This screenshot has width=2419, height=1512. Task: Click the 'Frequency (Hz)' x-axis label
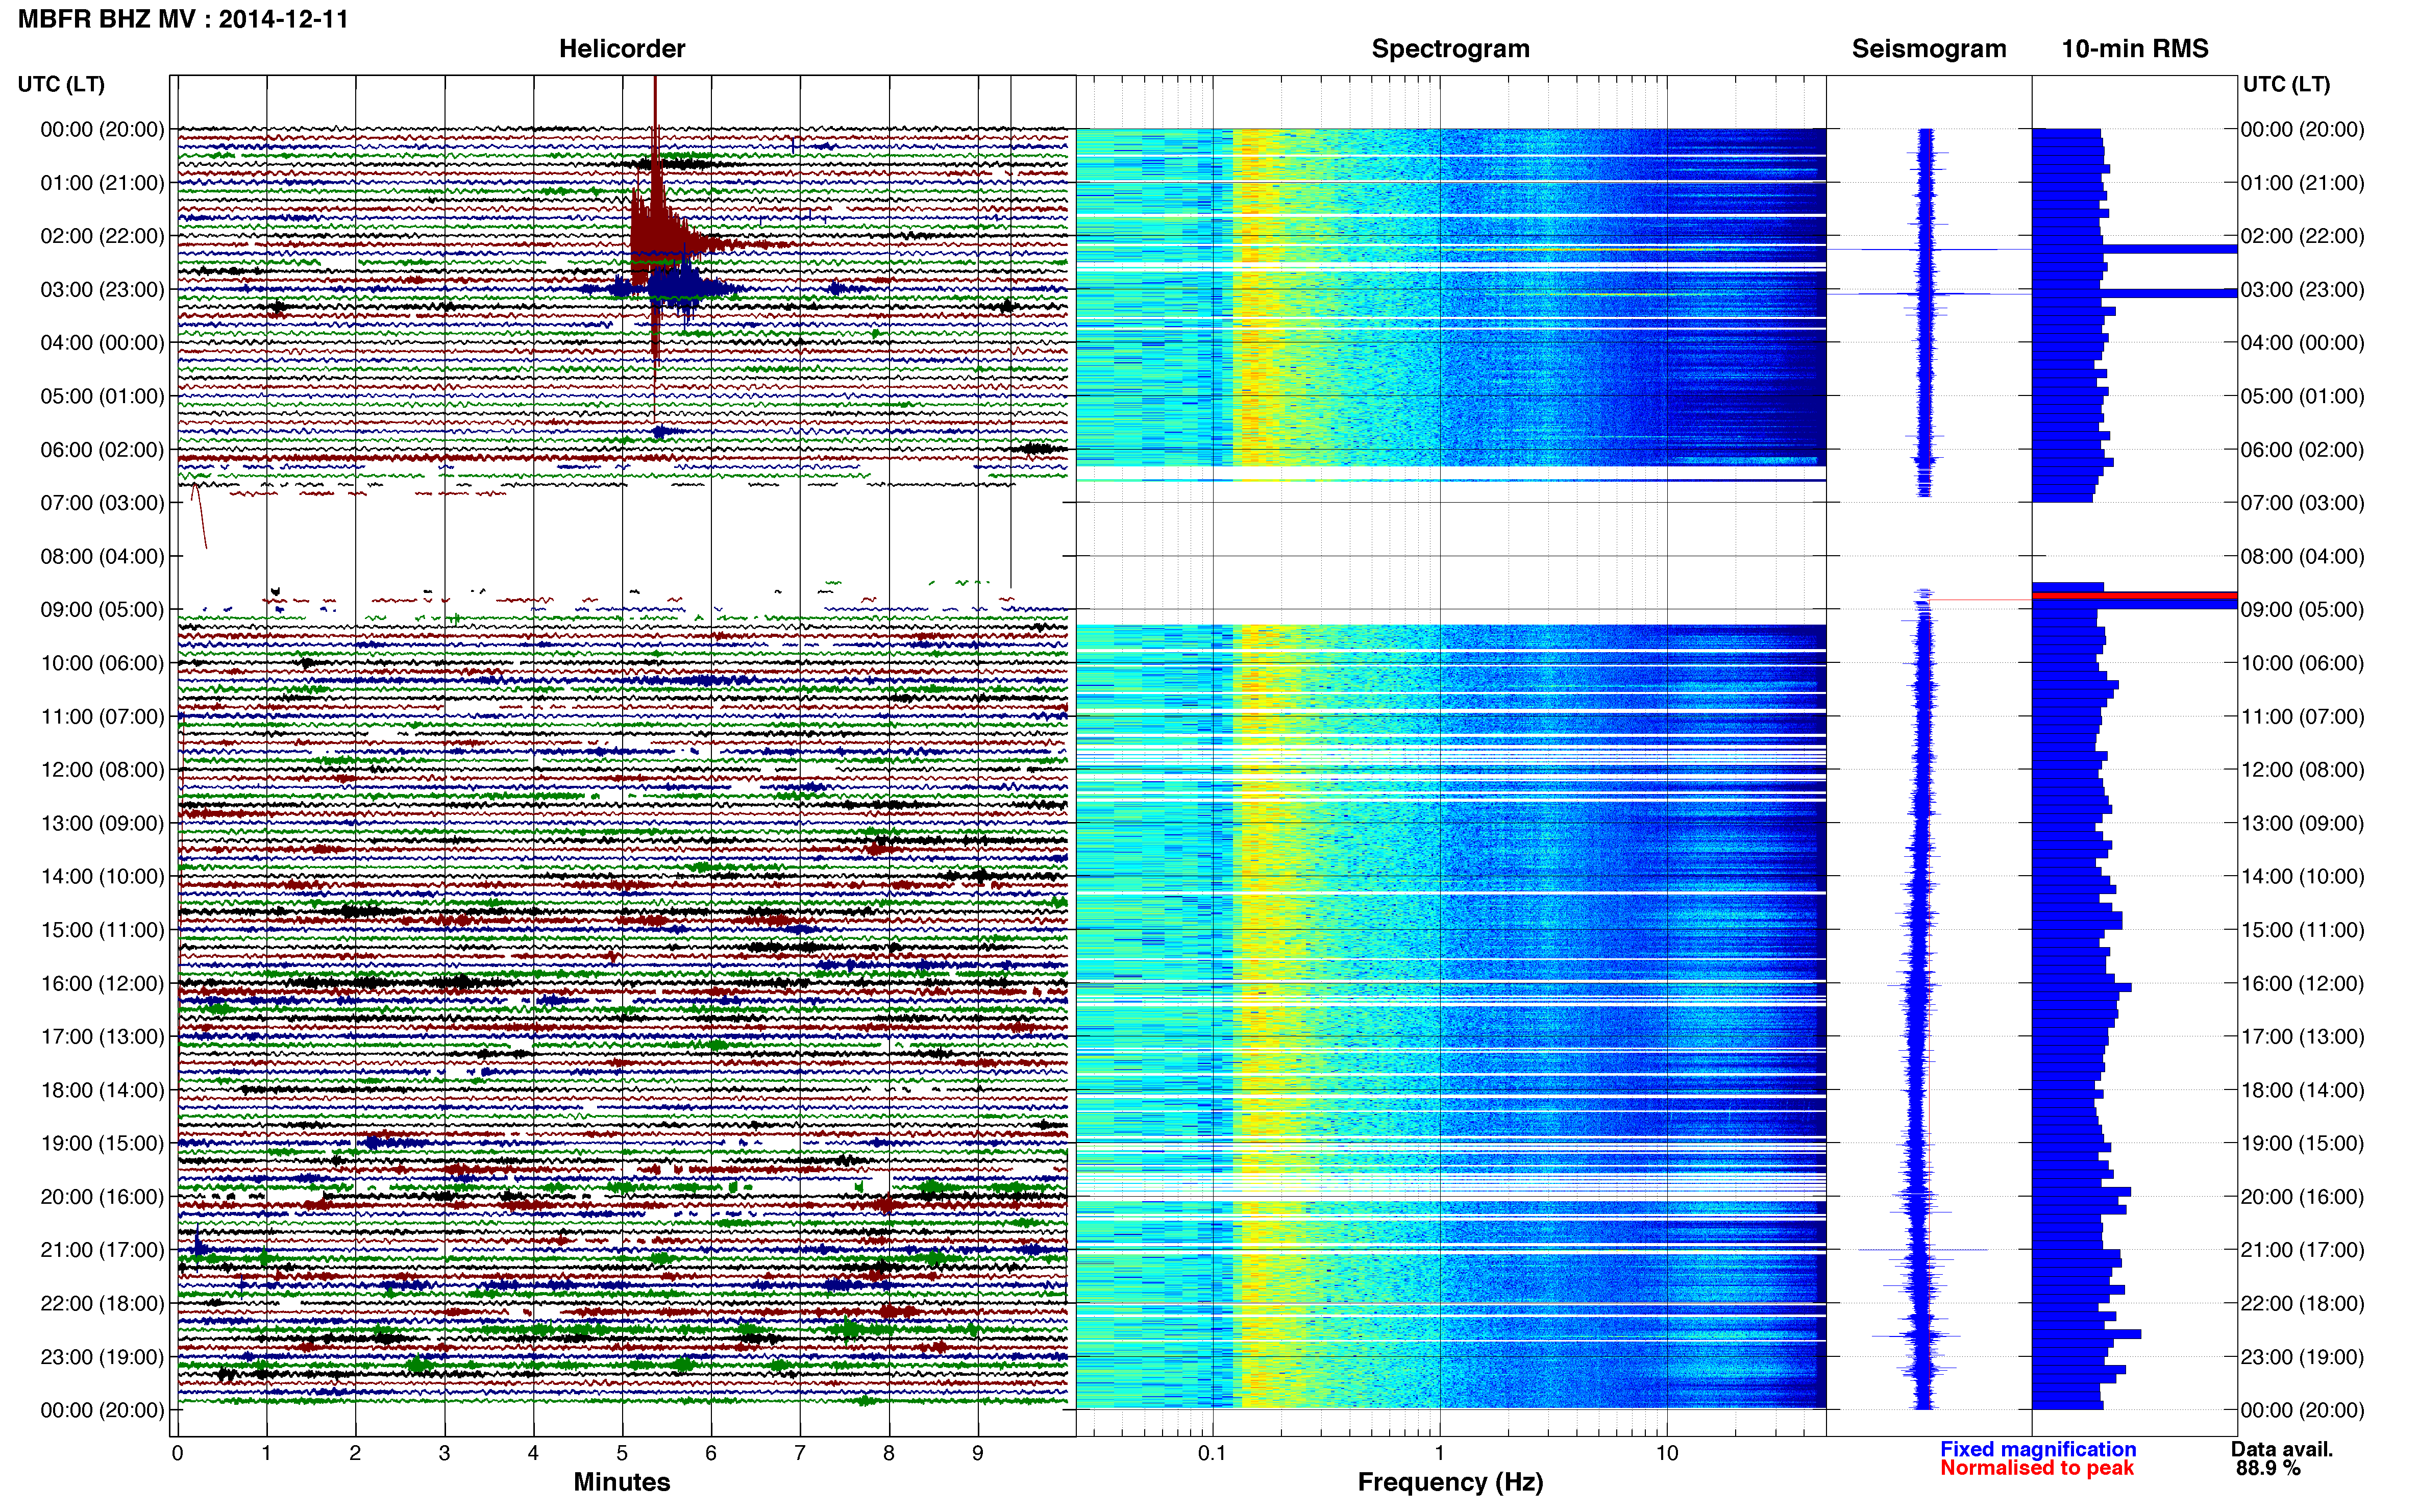pyautogui.click(x=1450, y=1482)
